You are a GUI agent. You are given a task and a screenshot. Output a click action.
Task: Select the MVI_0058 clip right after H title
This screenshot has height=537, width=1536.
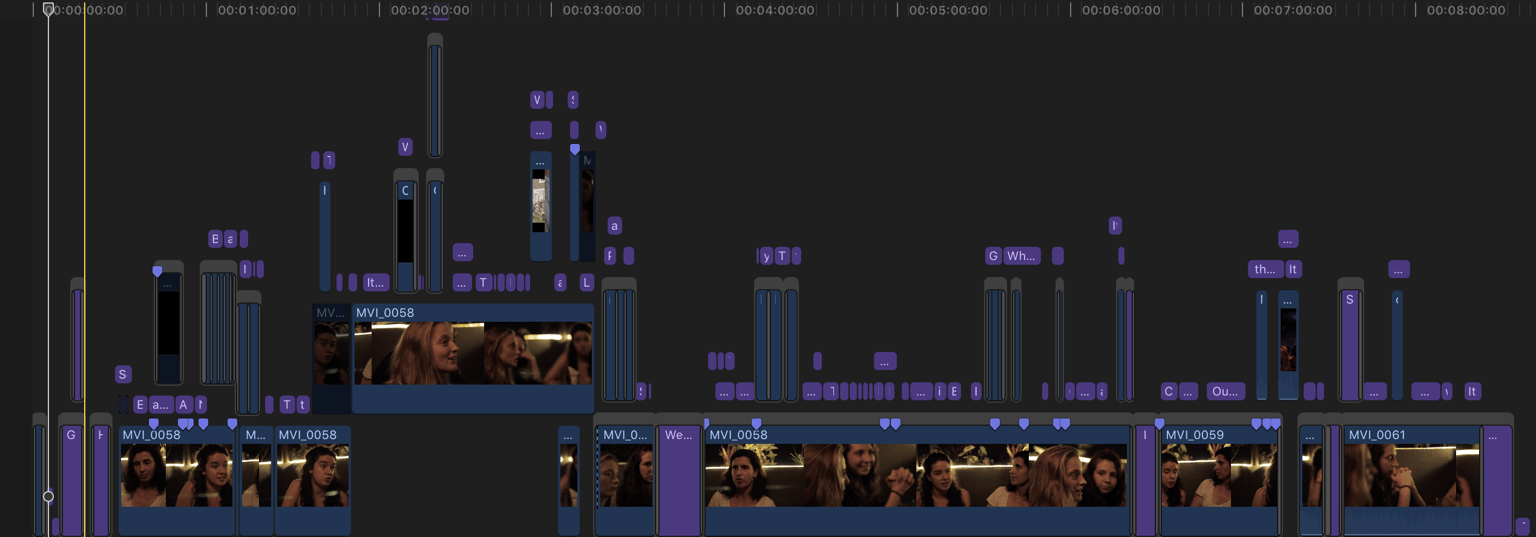click(177, 480)
